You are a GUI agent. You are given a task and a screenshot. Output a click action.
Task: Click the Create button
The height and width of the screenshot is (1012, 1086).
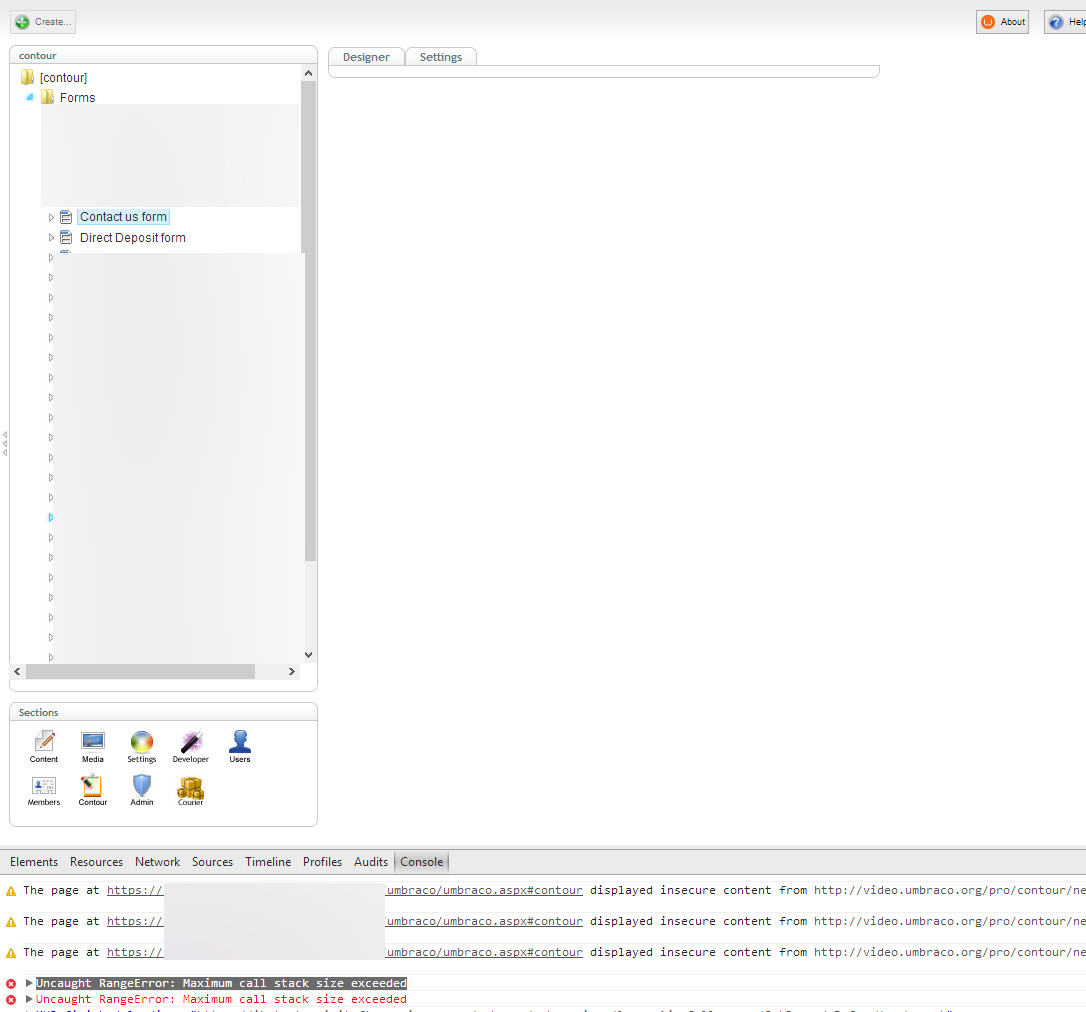[x=43, y=22]
